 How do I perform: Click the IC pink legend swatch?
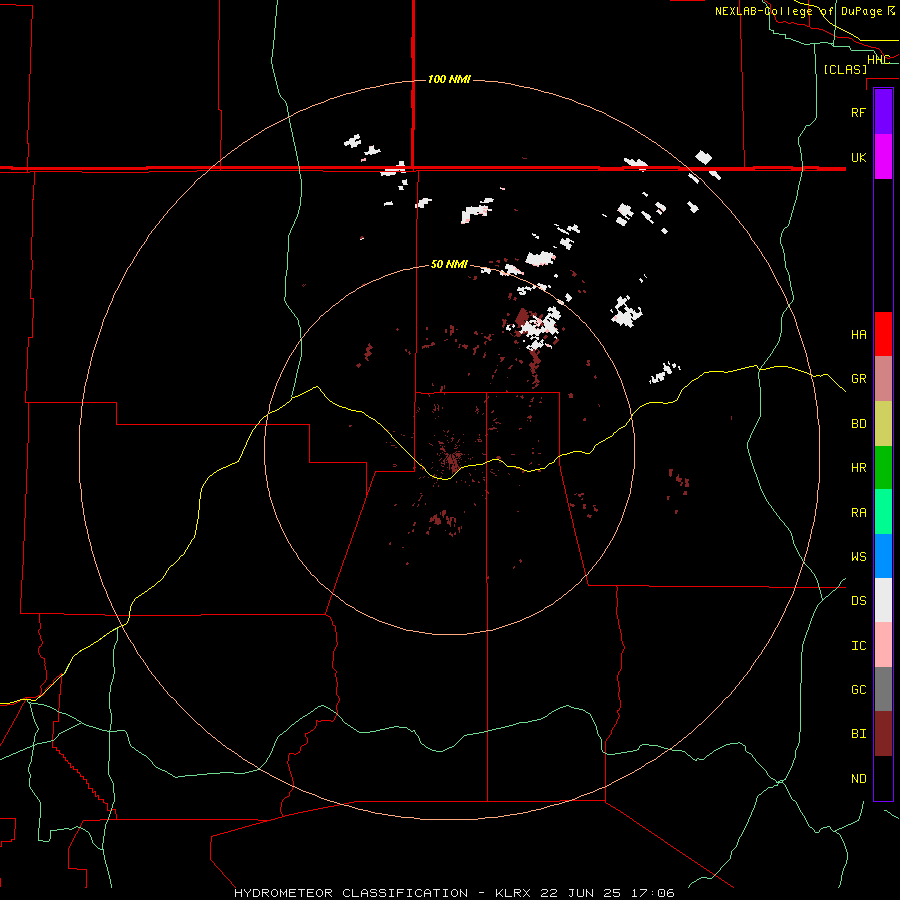(x=883, y=645)
